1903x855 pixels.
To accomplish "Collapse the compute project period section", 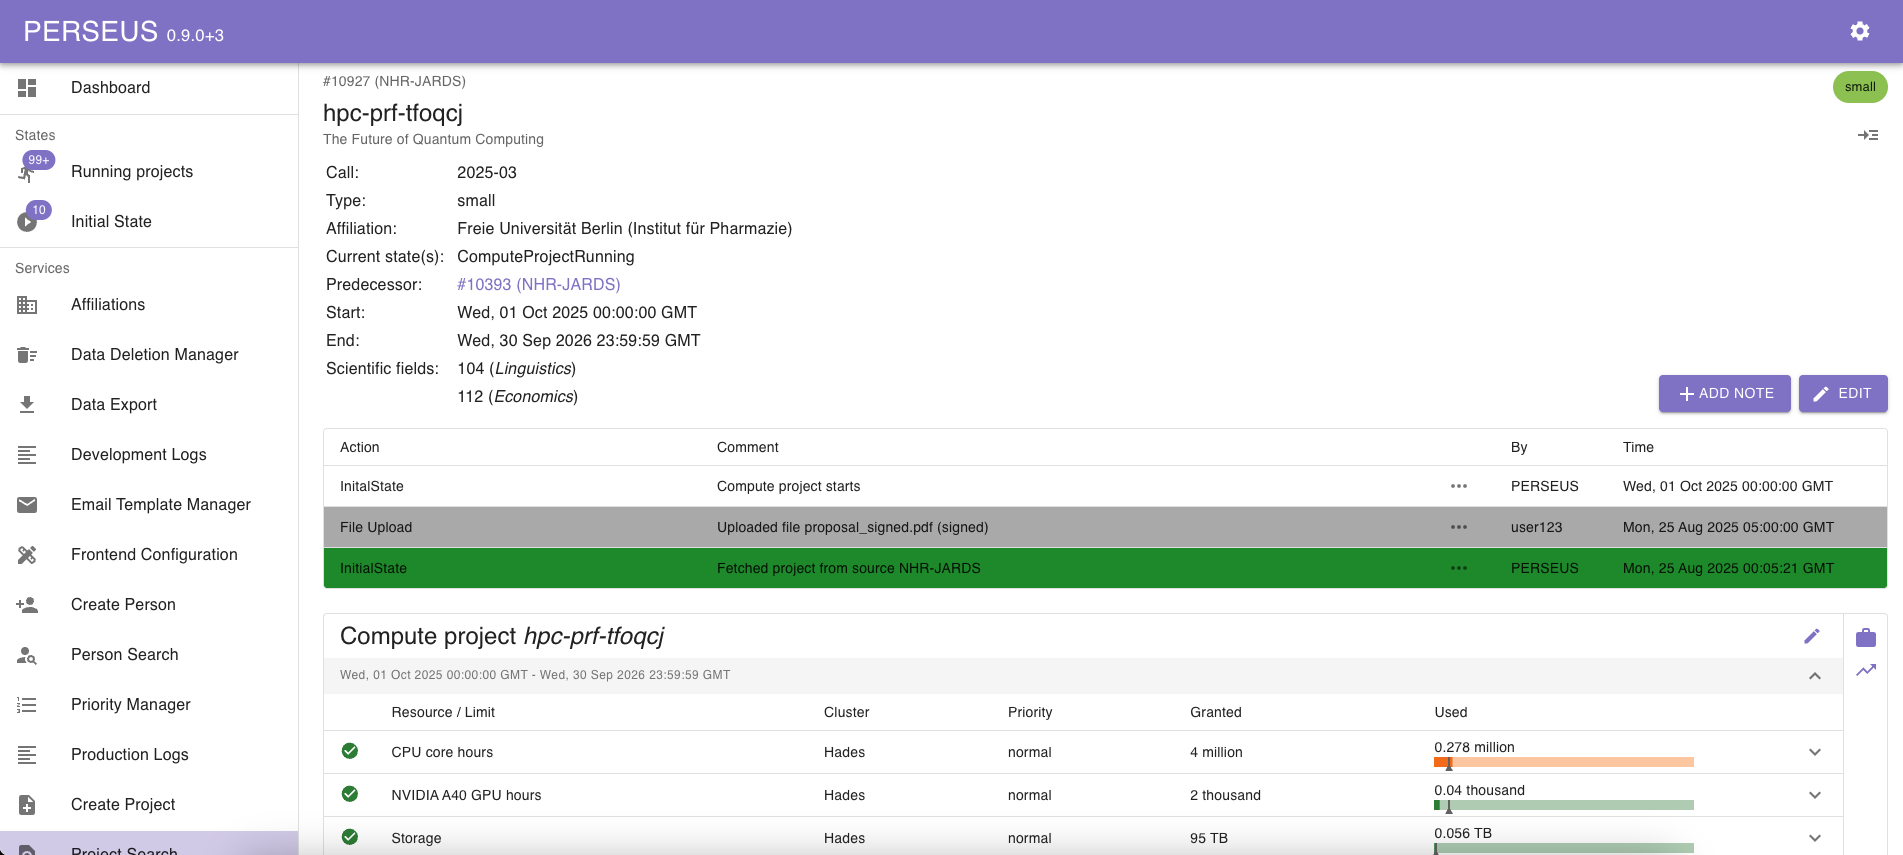I will point(1814,676).
